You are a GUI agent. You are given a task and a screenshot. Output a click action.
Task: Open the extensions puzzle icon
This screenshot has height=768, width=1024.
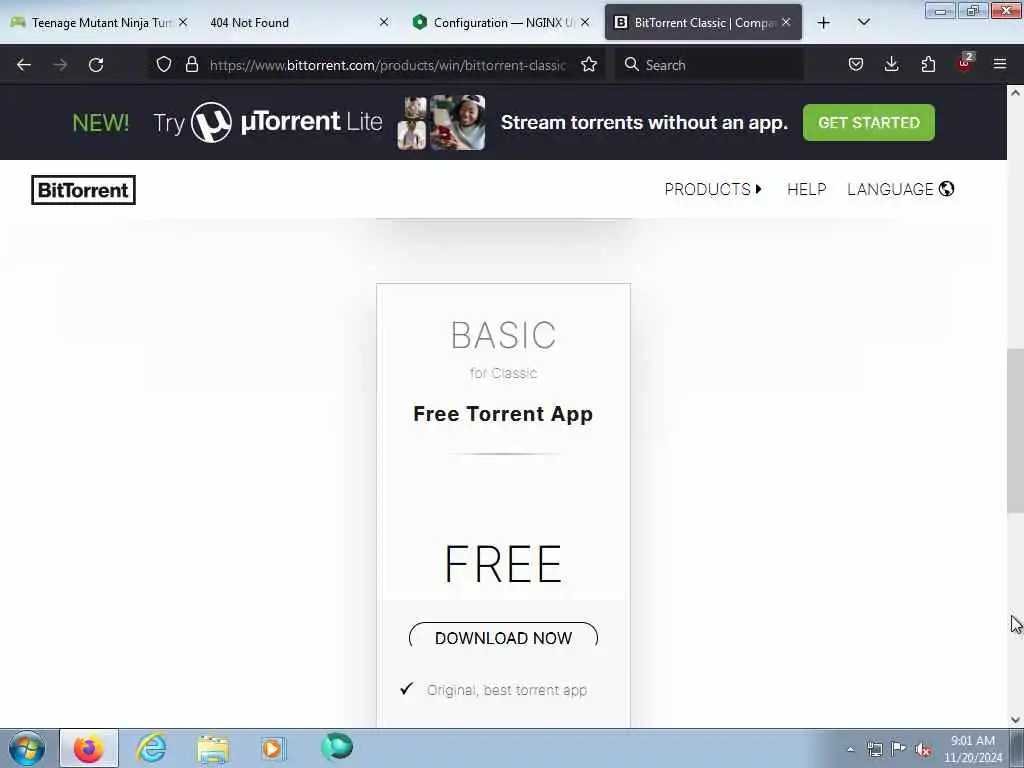(x=928, y=64)
